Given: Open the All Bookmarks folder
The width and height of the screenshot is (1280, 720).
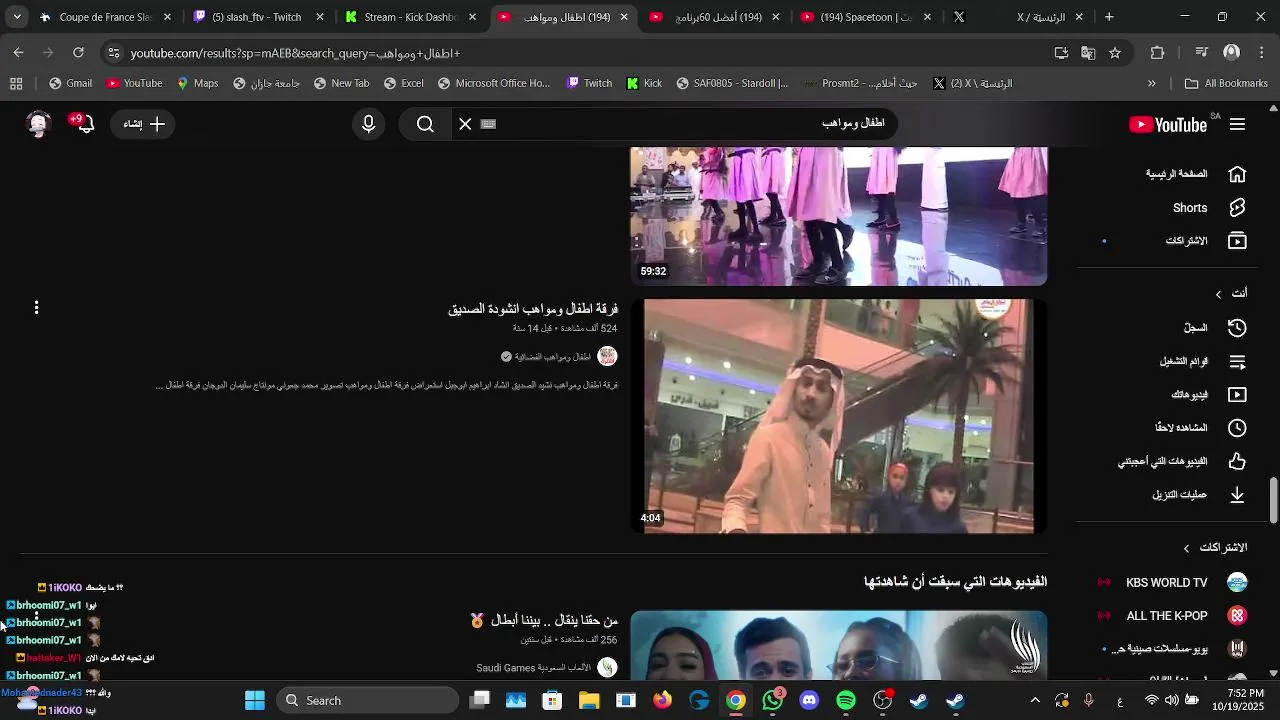Looking at the screenshot, I should [x=1226, y=84].
